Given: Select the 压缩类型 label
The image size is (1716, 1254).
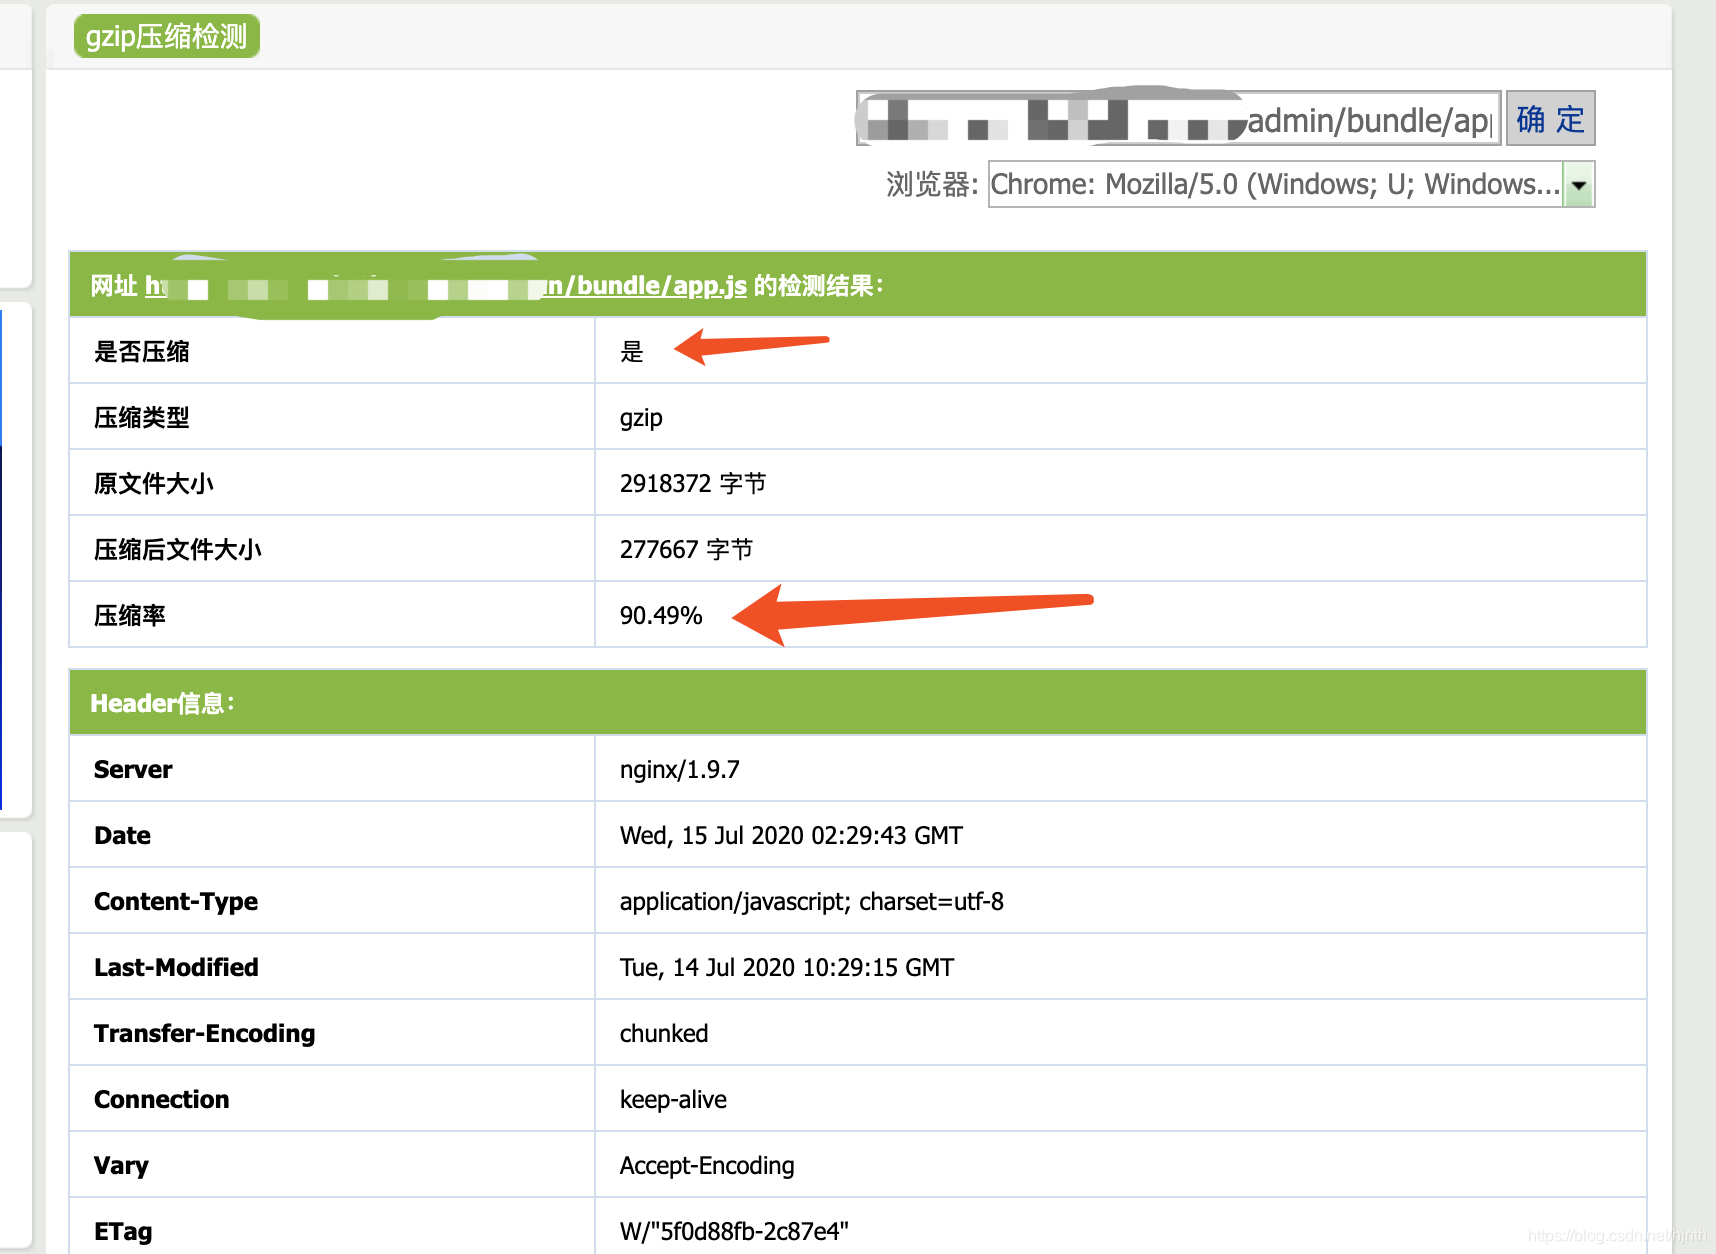Looking at the screenshot, I should [142, 418].
